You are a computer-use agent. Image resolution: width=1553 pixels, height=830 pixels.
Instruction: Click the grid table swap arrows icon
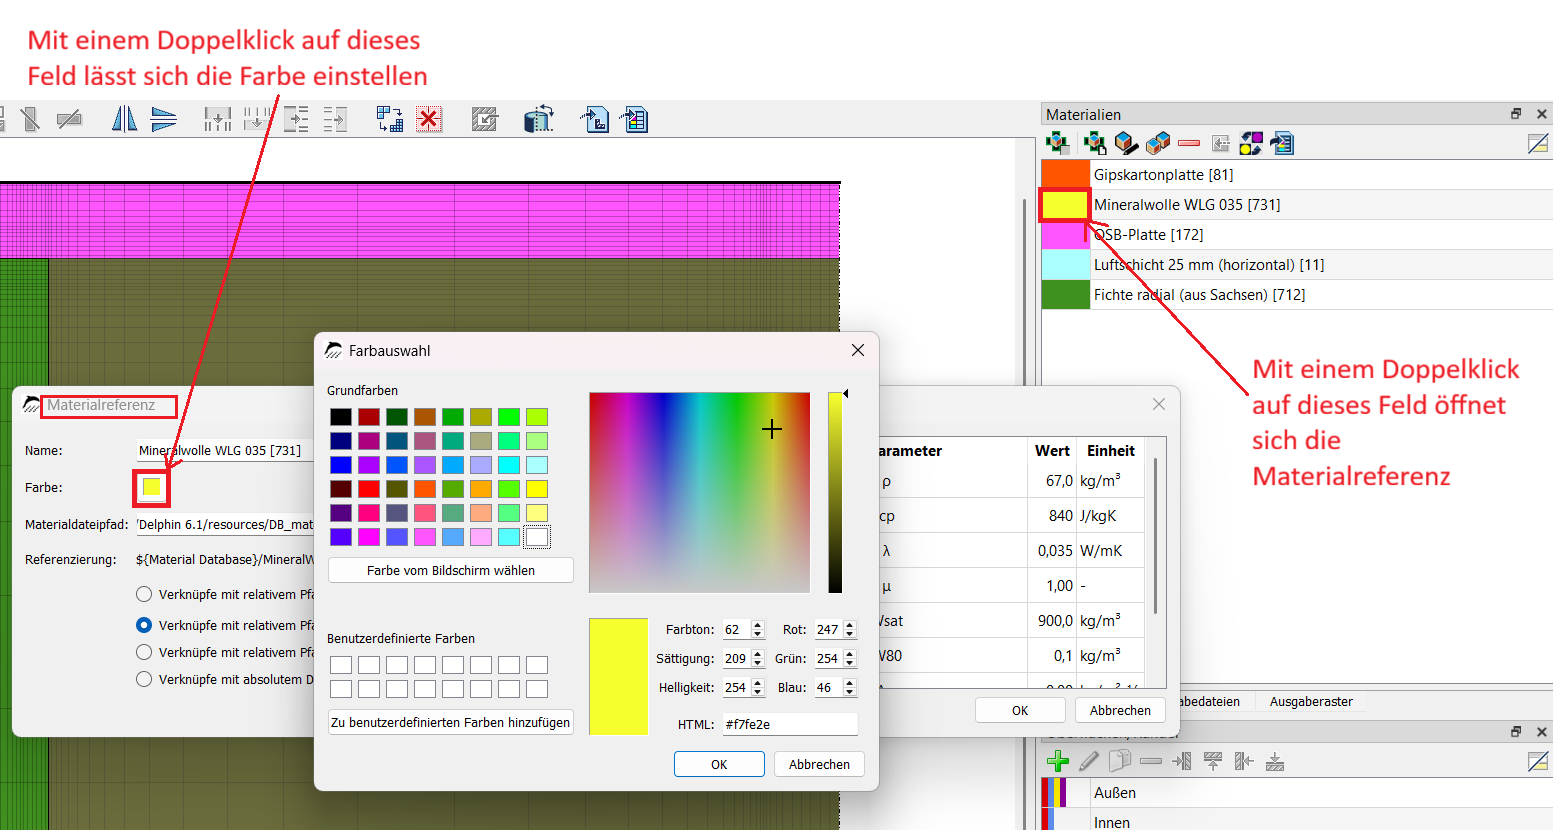coord(390,120)
